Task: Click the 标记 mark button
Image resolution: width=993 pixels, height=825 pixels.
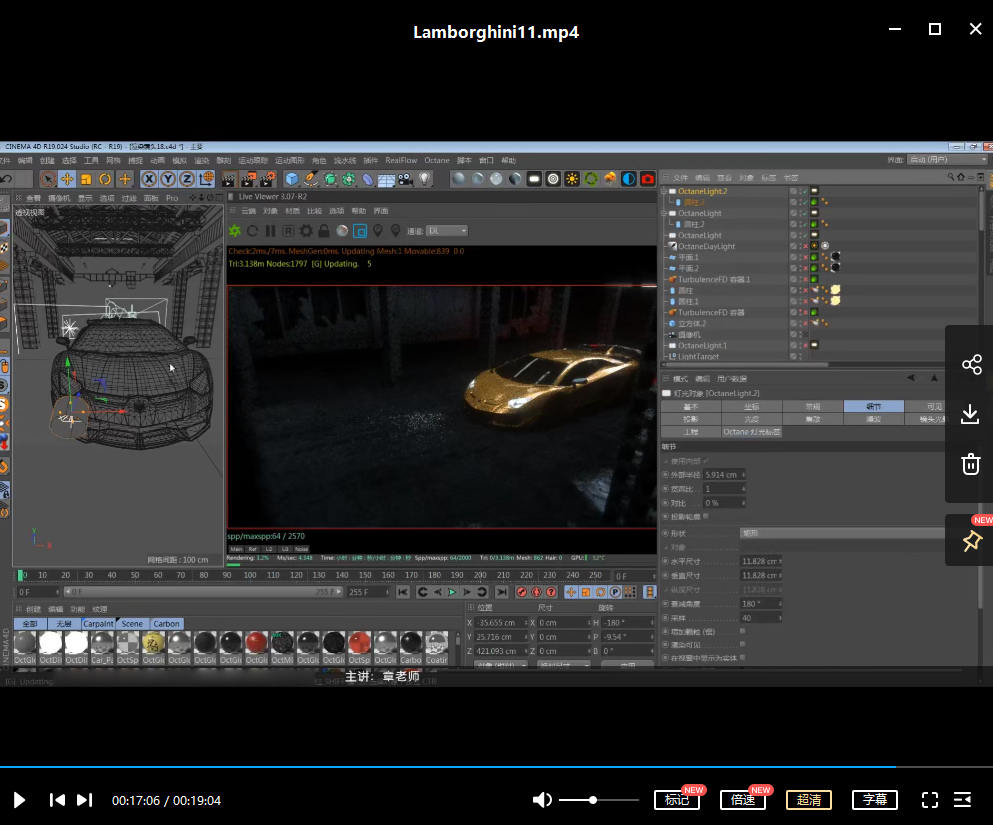Action: (677, 800)
